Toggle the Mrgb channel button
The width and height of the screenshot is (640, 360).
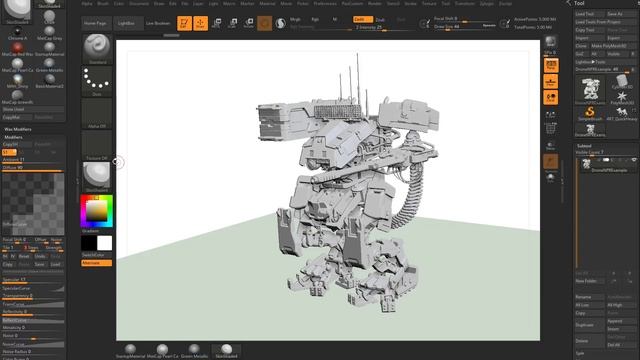[295, 20]
